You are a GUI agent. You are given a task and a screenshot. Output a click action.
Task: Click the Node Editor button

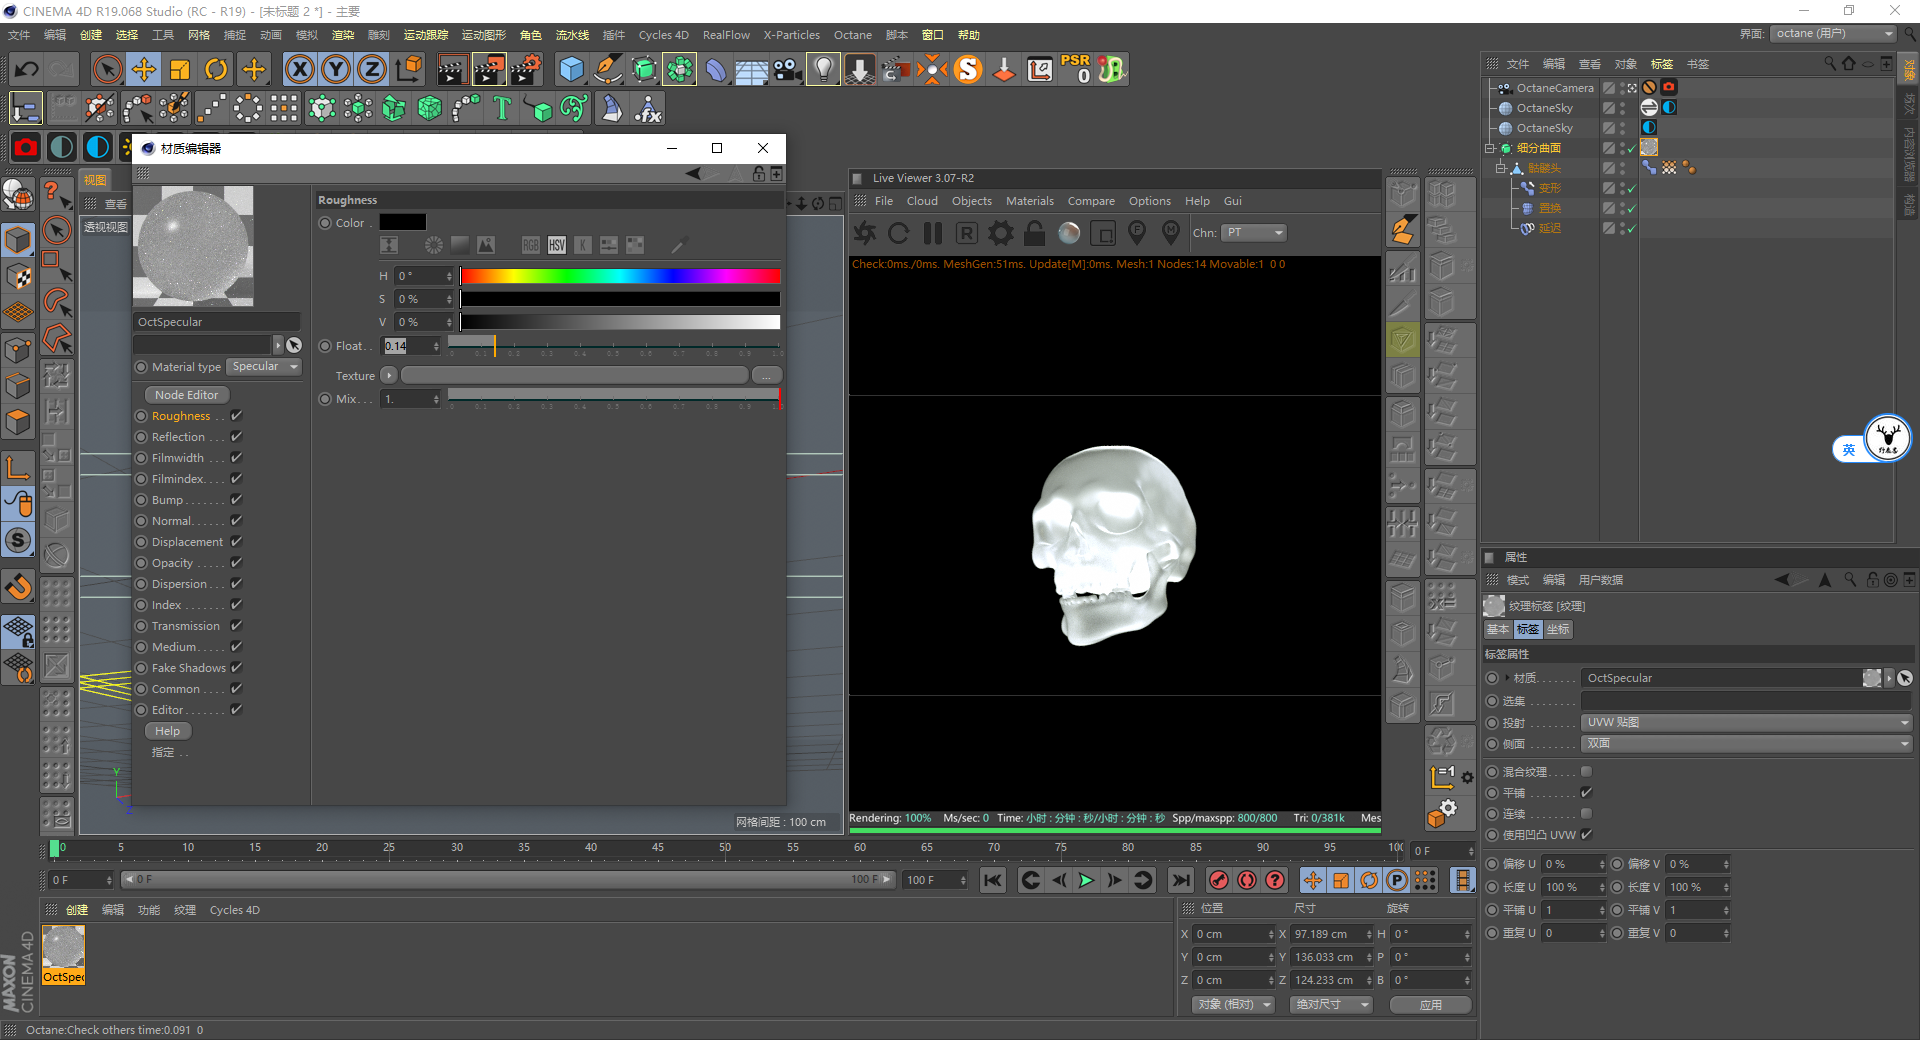[187, 395]
